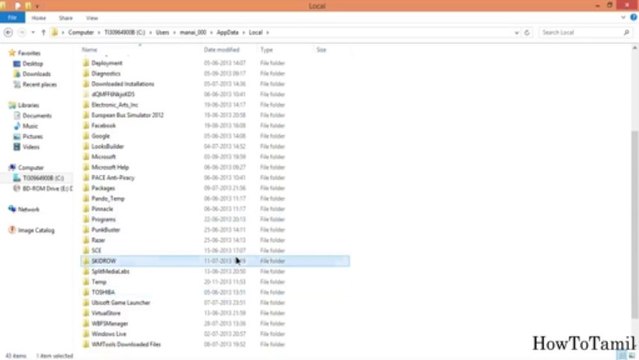Select Computer in the navigation pane
Screen dimensions: 639x360
click(x=31, y=168)
